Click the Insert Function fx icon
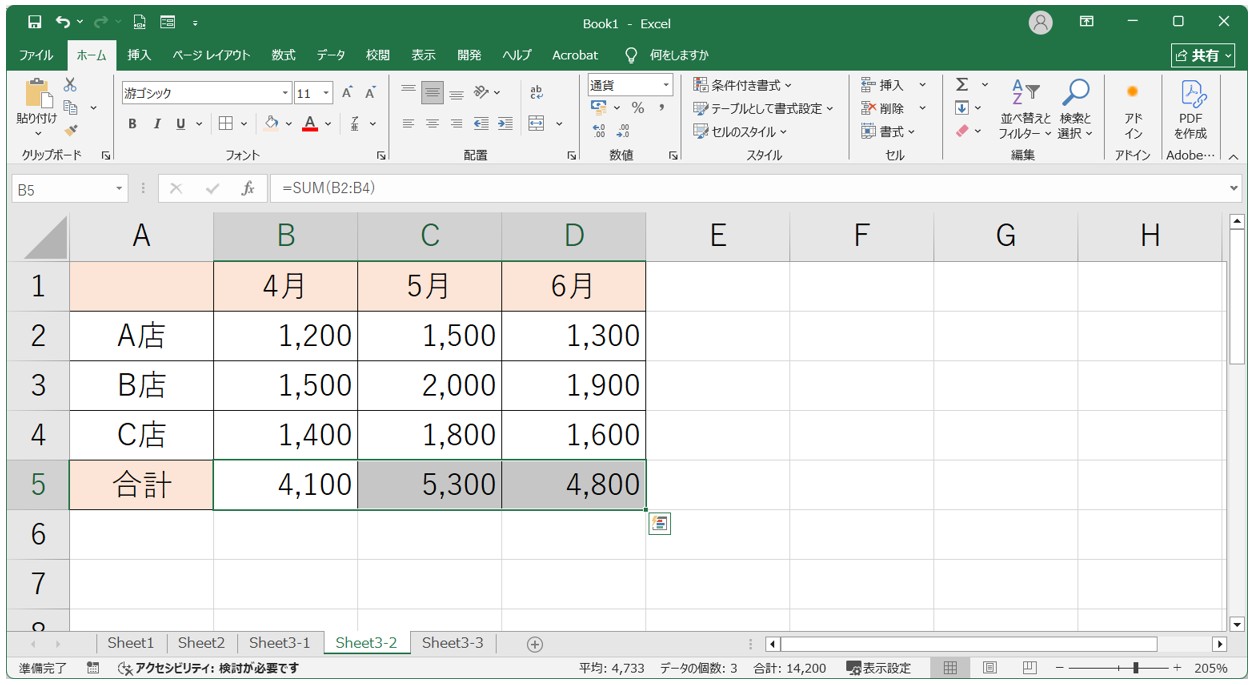 click(248, 188)
